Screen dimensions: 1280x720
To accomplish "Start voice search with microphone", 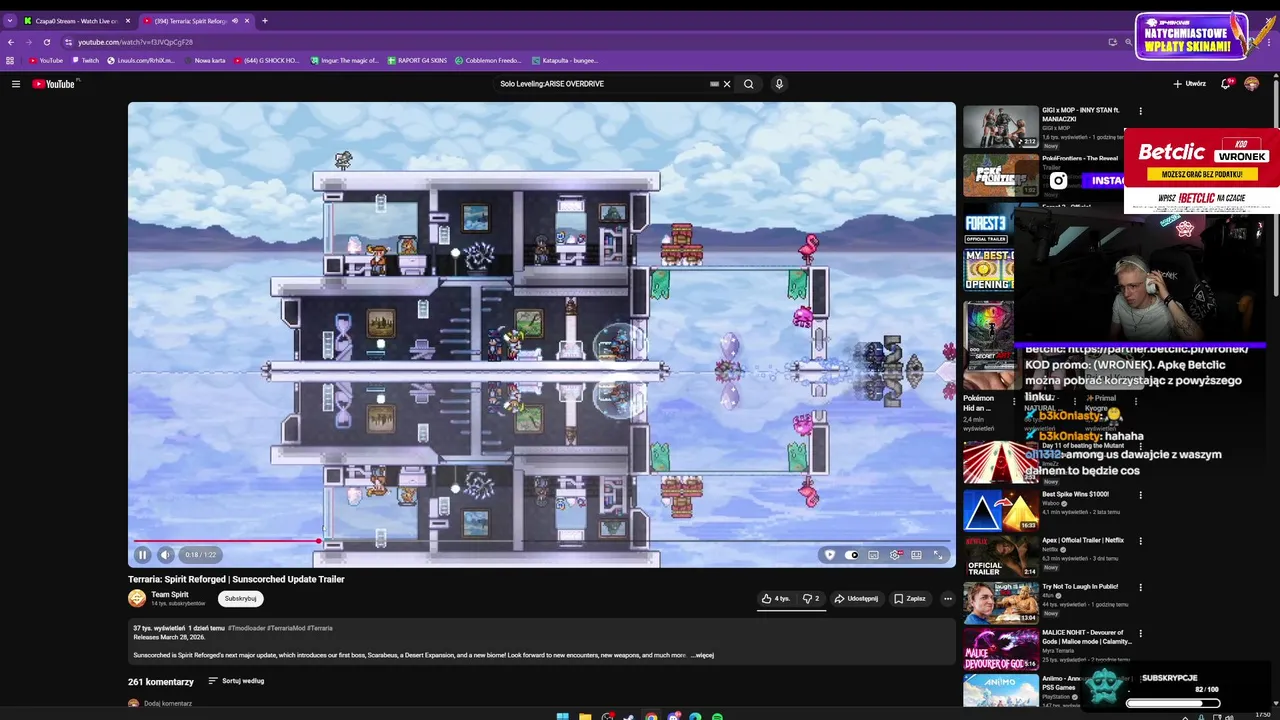I will [x=779, y=84].
